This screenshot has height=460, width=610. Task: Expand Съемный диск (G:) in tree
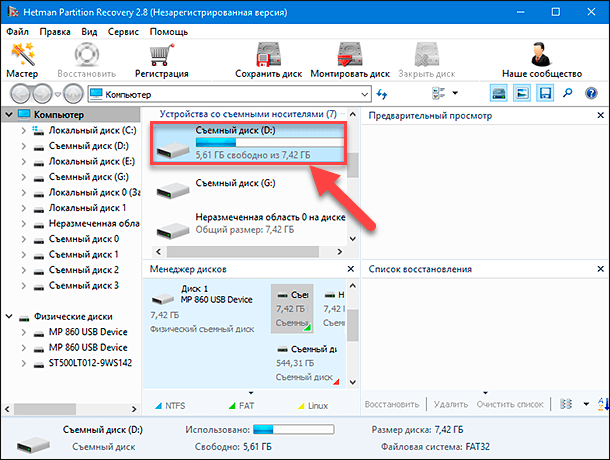23,177
